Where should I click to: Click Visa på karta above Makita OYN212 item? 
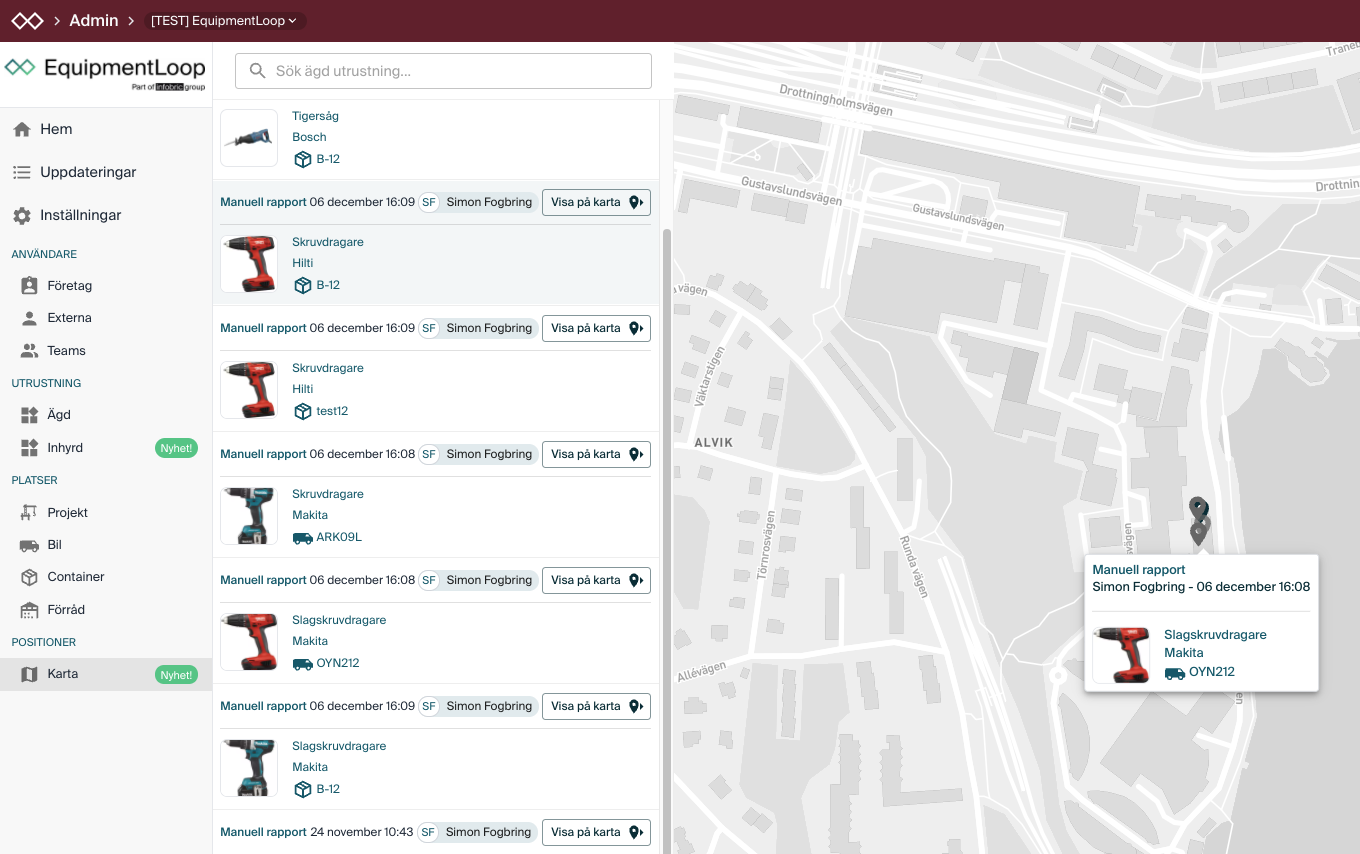pos(596,580)
